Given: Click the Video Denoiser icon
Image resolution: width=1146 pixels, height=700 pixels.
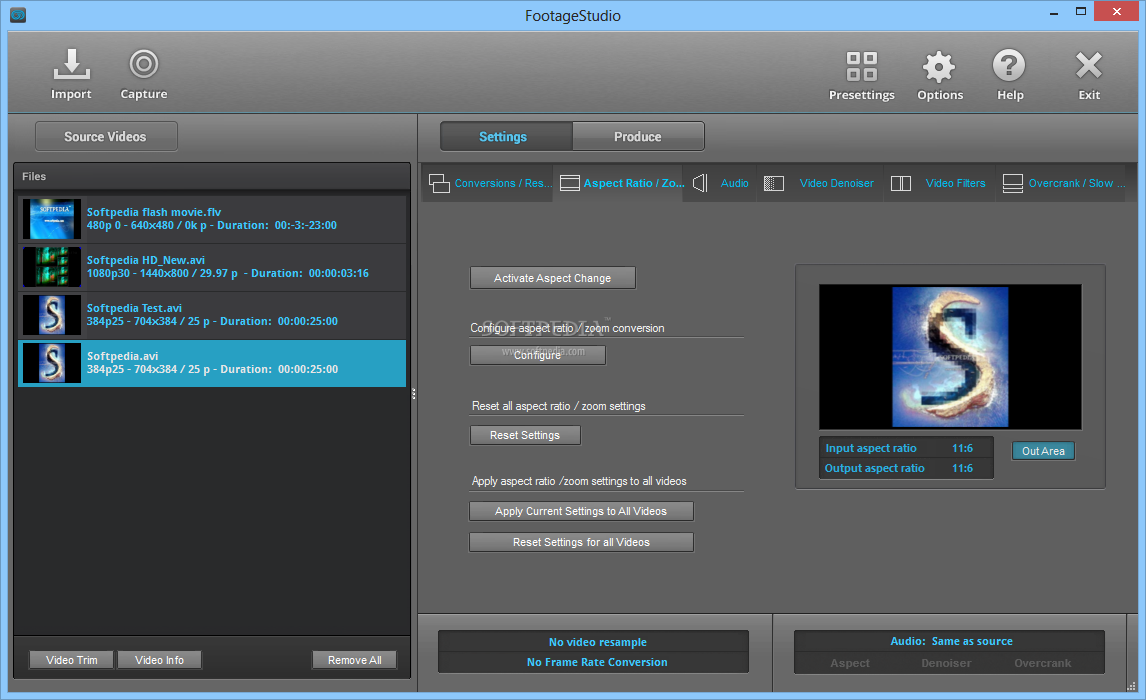Looking at the screenshot, I should [774, 183].
